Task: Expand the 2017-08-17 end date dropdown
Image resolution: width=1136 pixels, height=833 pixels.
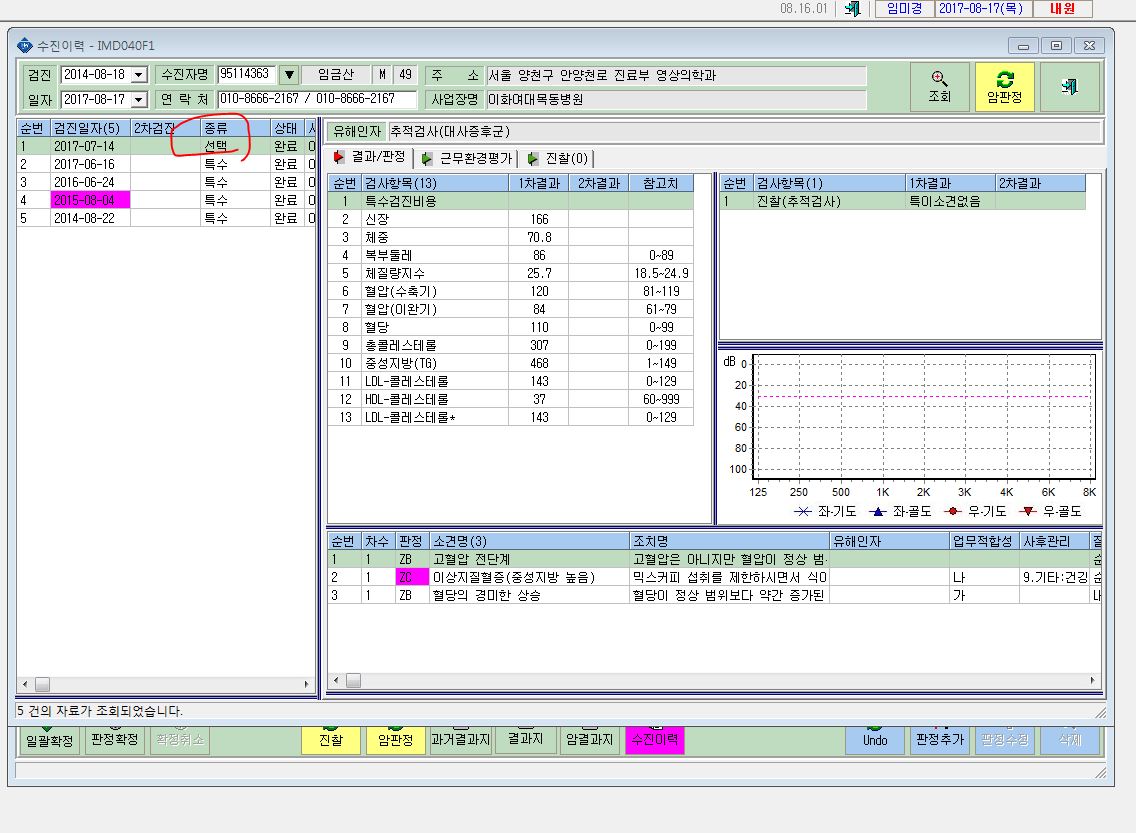Action: pos(138,99)
